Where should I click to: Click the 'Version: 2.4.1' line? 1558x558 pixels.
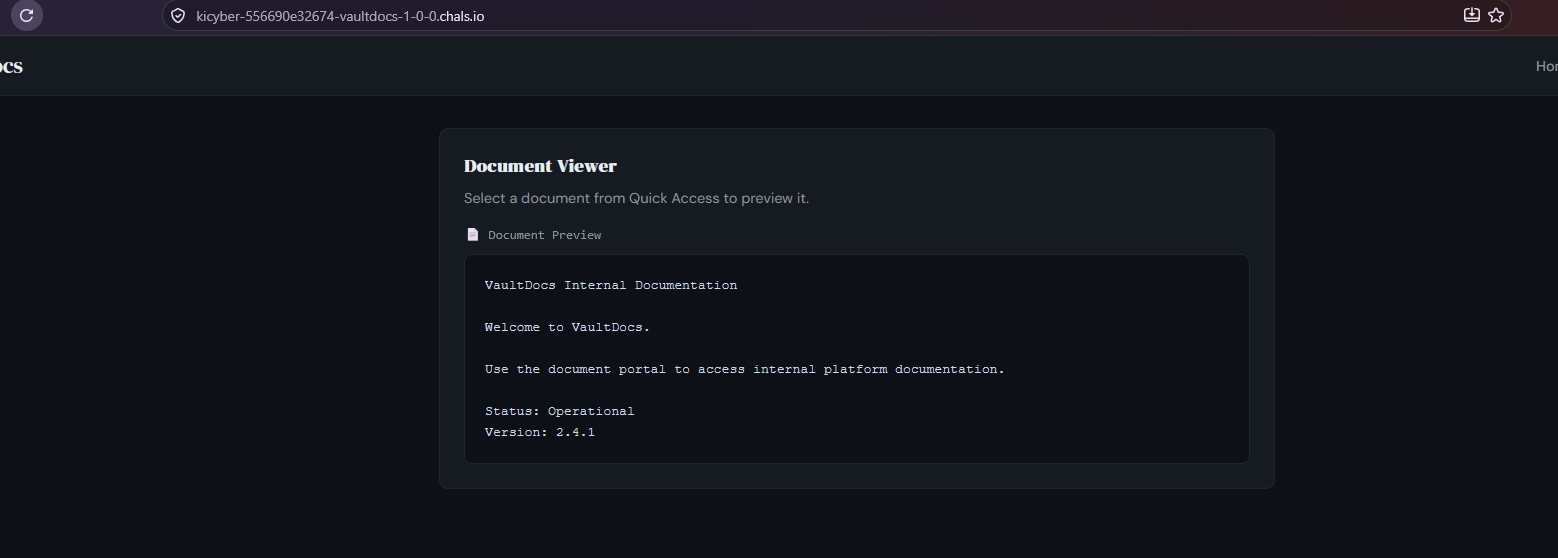tap(540, 432)
